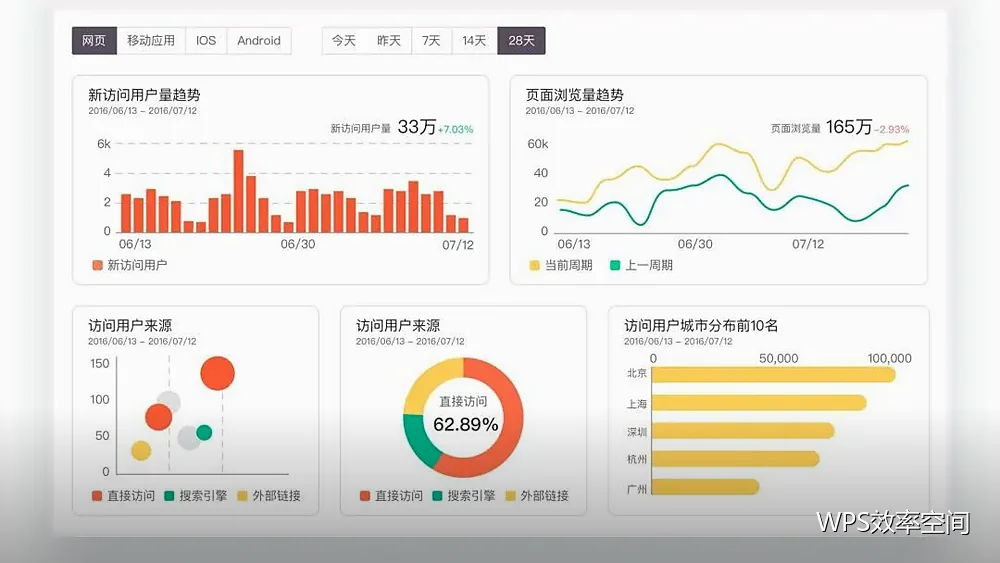Click the 广州 city bar
1000x563 pixels.
[705, 487]
